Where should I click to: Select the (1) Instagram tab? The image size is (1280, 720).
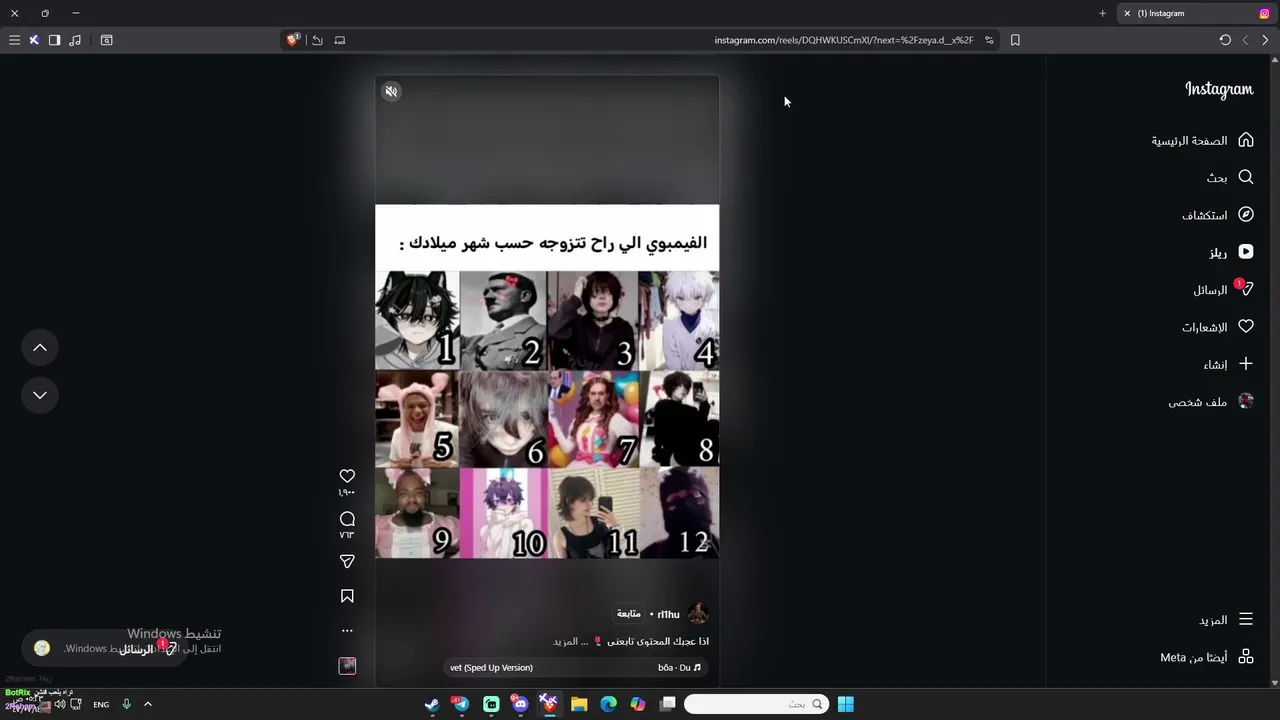[1197, 13]
